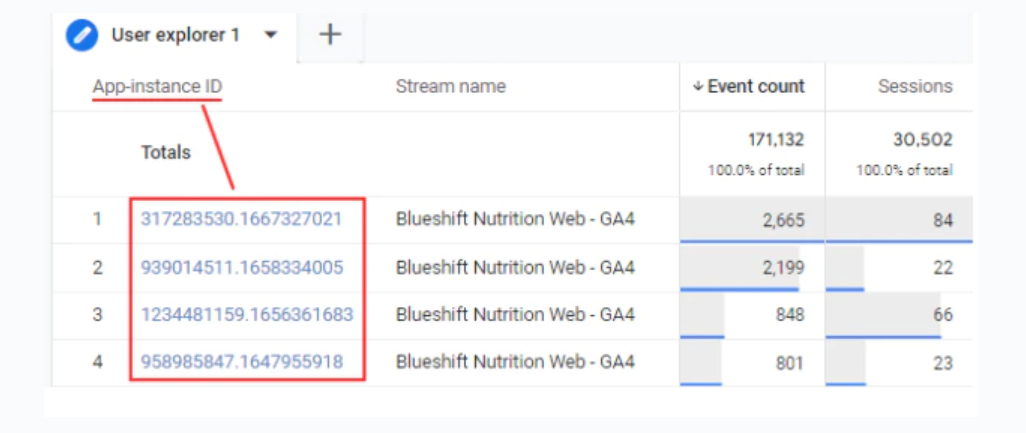Click the stream name in row 3
Viewport: 1026px width, 433px height.
(x=516, y=315)
